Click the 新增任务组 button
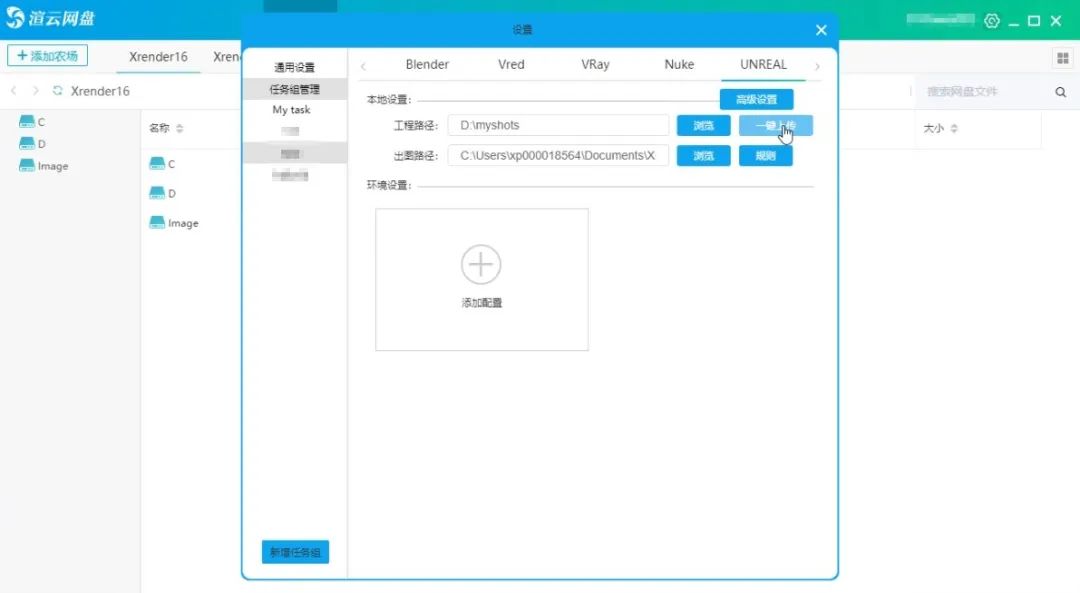Viewport: 1080px width, 593px height. (x=295, y=552)
